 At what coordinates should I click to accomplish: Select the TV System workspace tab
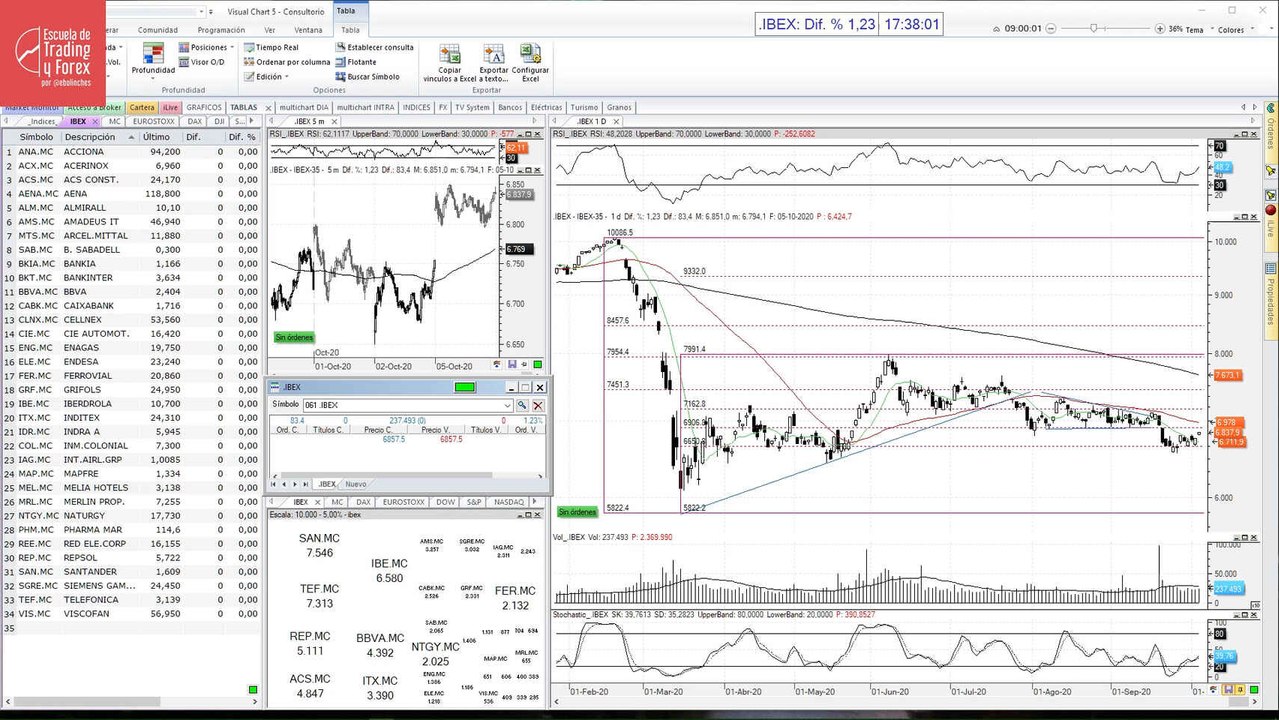pos(473,107)
